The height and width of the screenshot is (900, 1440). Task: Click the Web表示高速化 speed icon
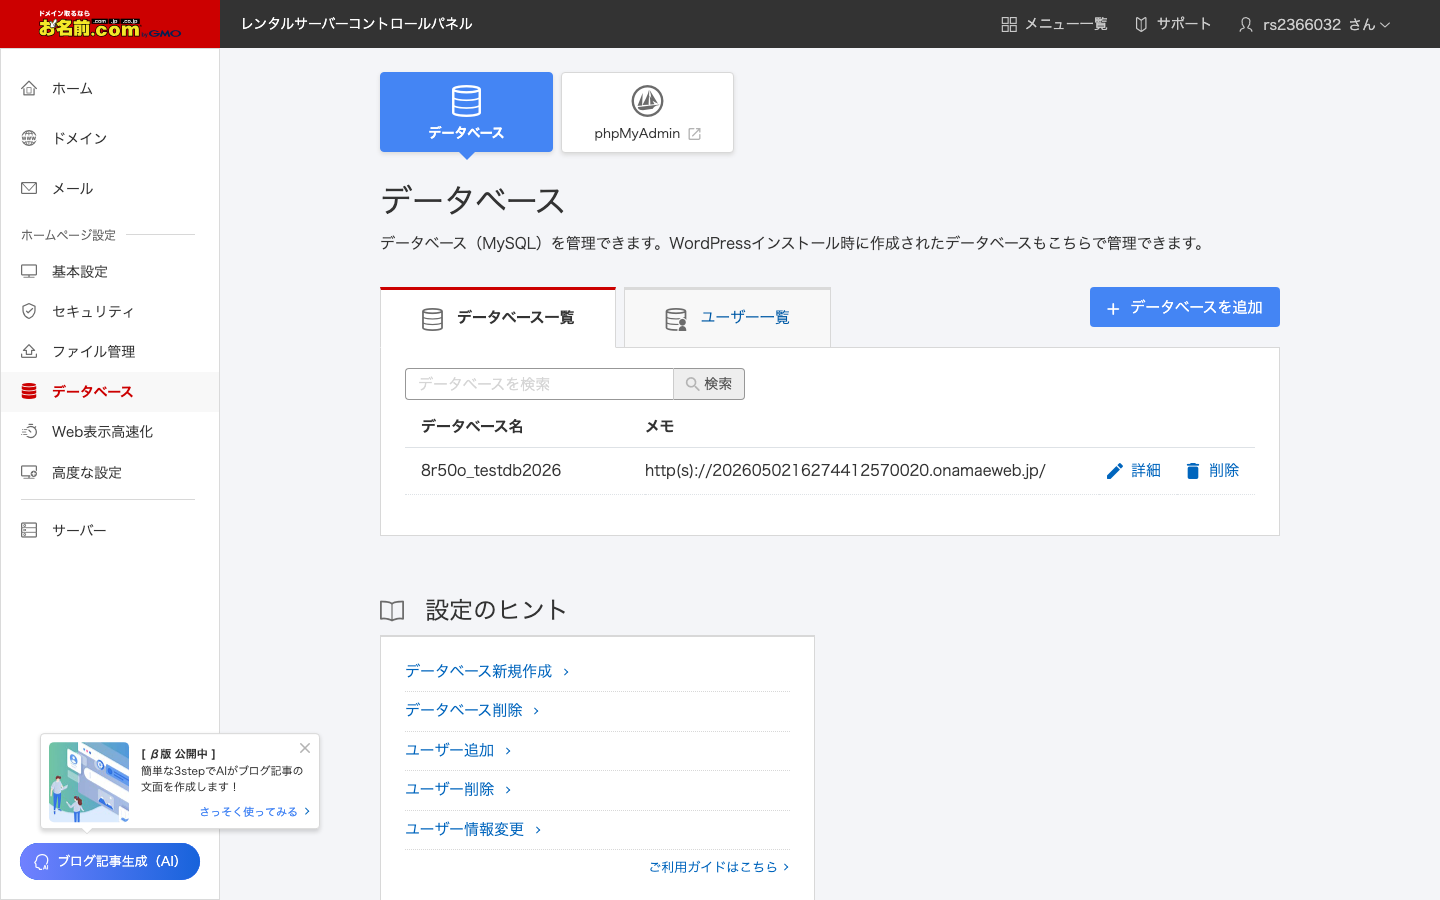(x=29, y=431)
